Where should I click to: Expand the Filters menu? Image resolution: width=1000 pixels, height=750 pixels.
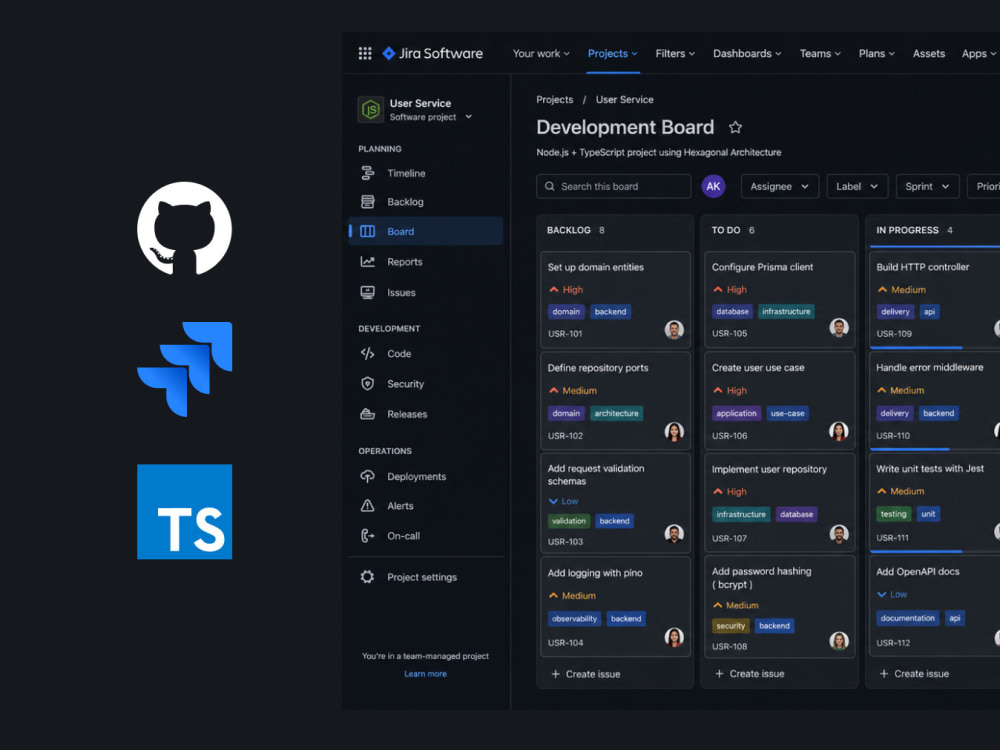point(675,54)
